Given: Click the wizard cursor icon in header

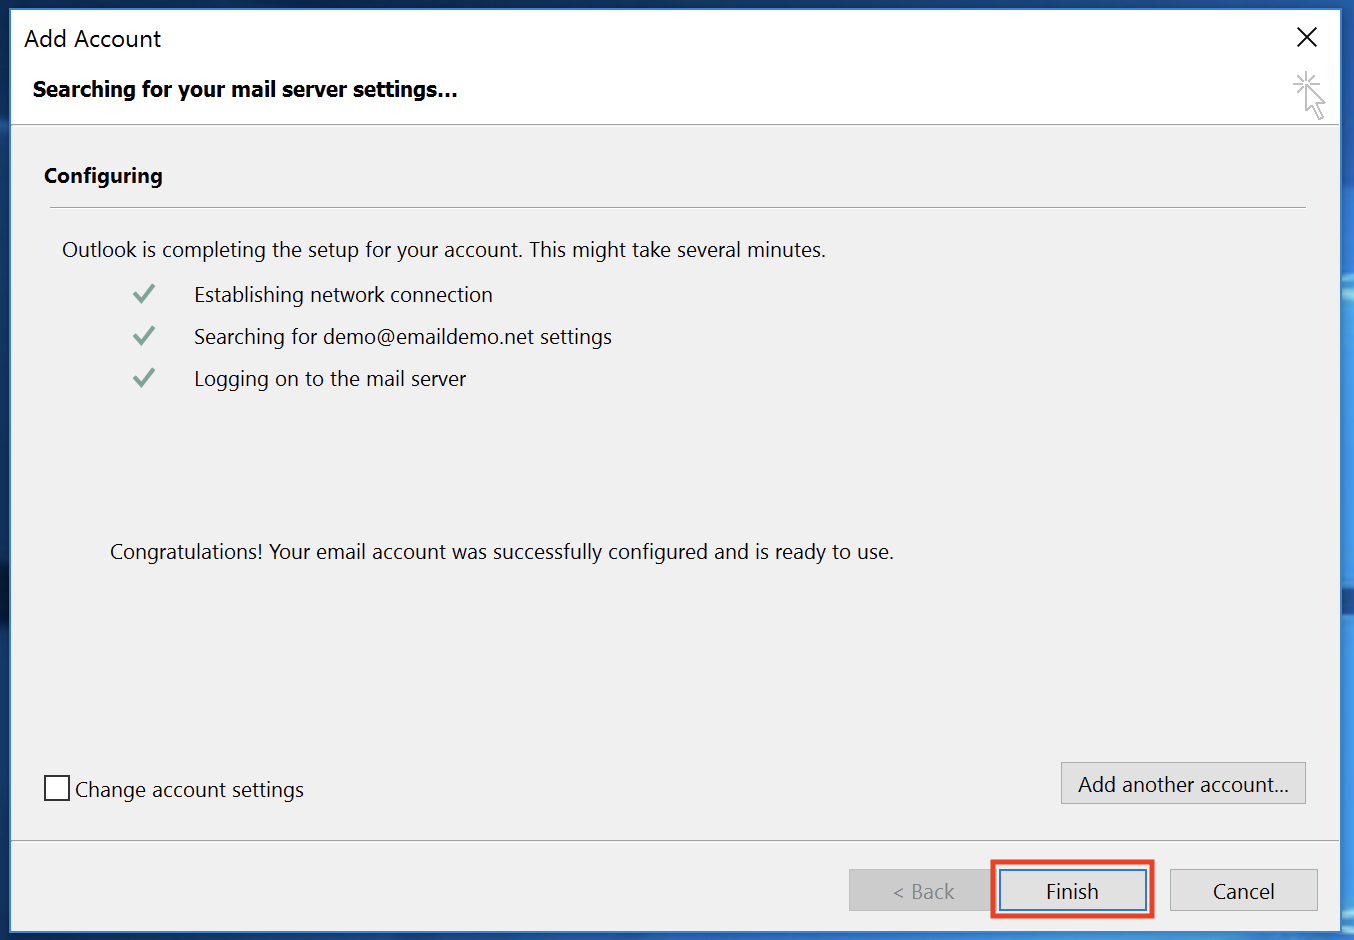Looking at the screenshot, I should [x=1309, y=95].
